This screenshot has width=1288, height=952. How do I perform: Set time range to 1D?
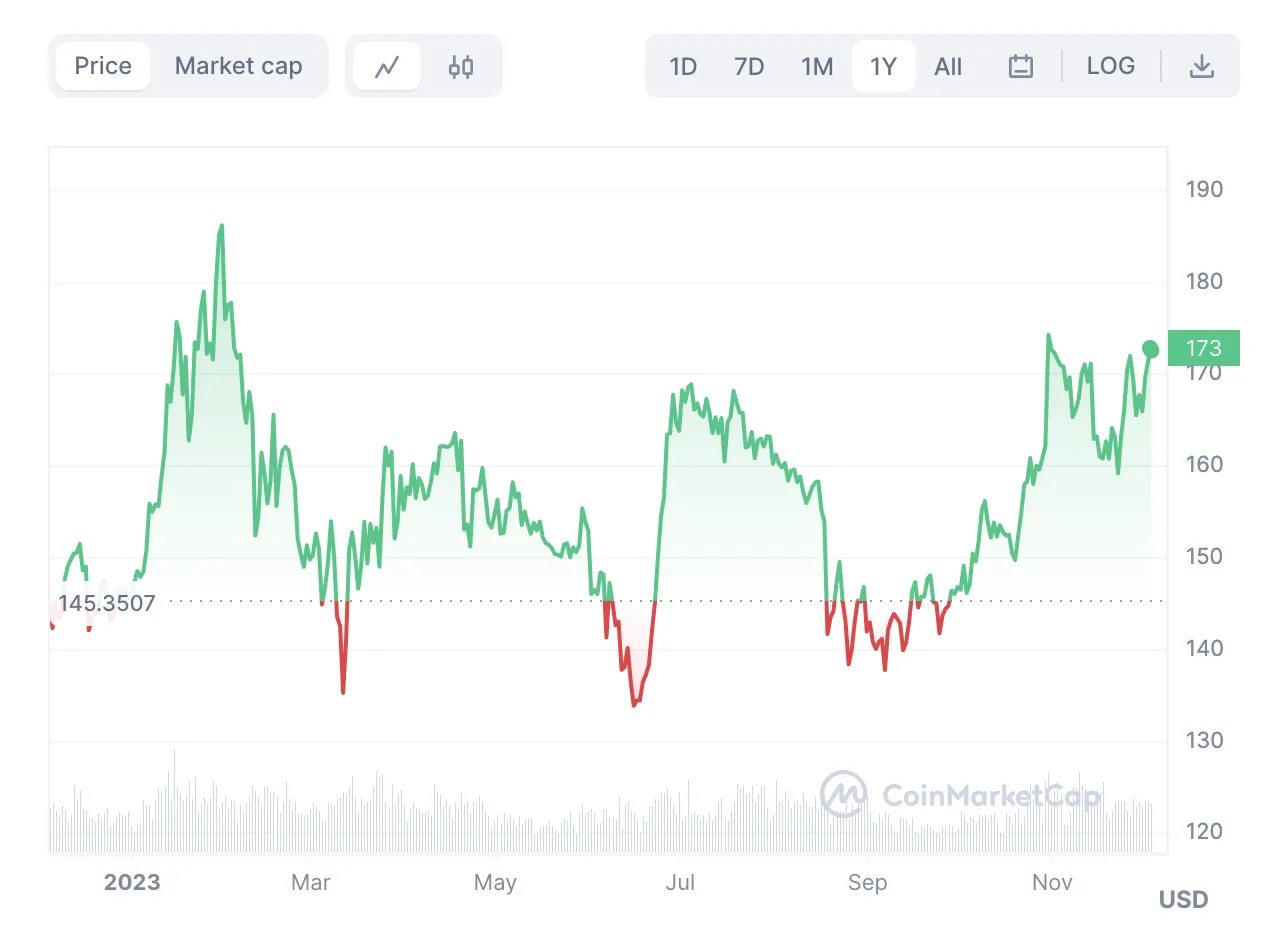tap(683, 67)
